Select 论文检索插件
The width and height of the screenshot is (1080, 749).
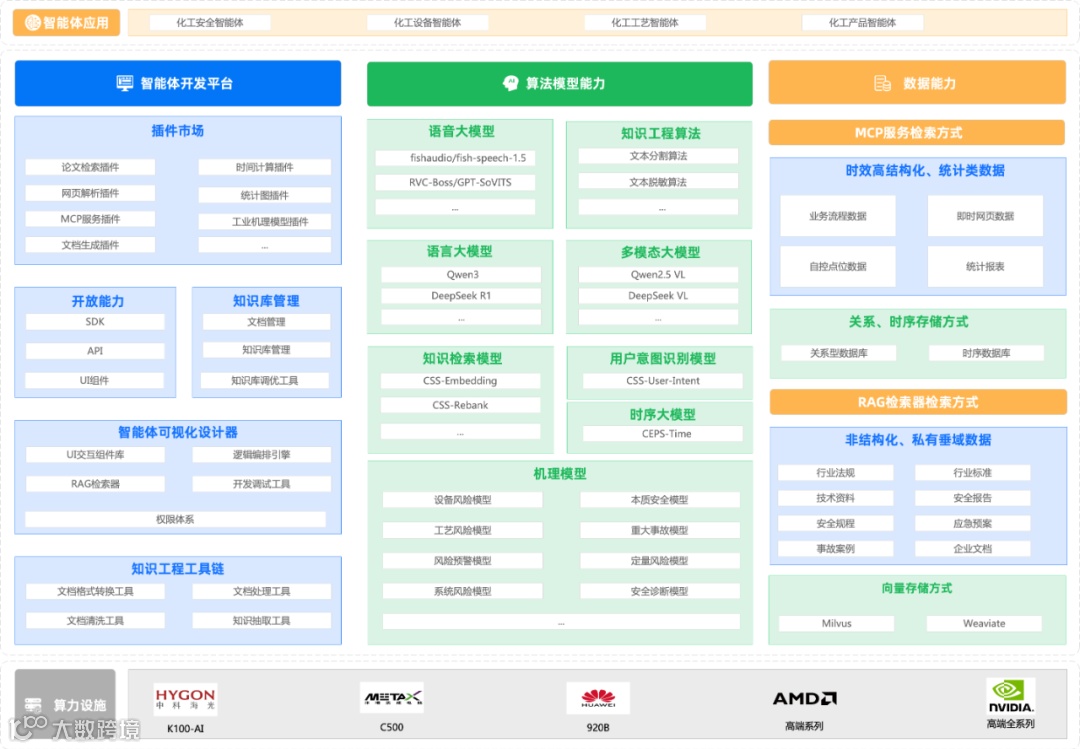coord(90,167)
